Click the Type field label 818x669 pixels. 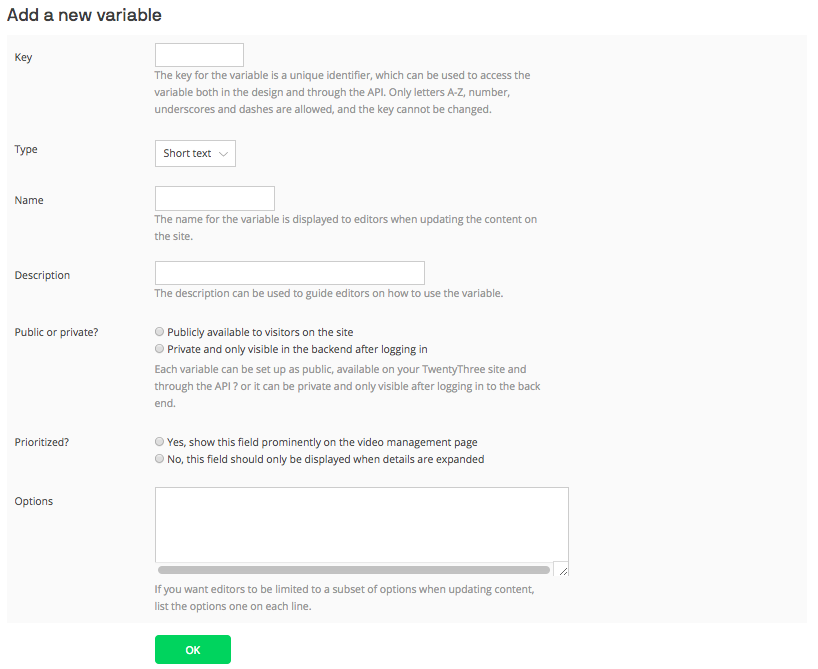(26, 149)
